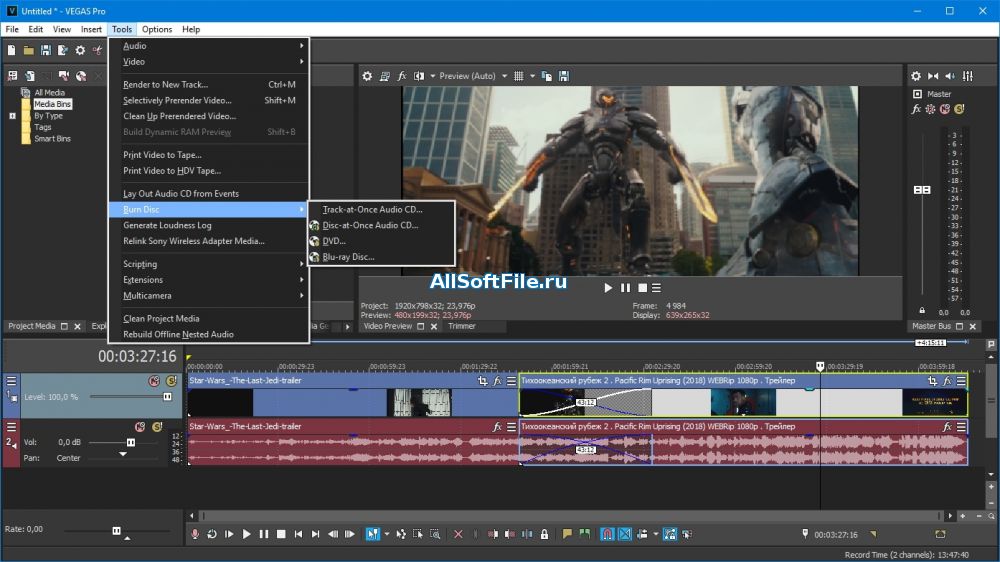Click the Split Screen View icon
The height and width of the screenshot is (562, 1000).
[419, 76]
